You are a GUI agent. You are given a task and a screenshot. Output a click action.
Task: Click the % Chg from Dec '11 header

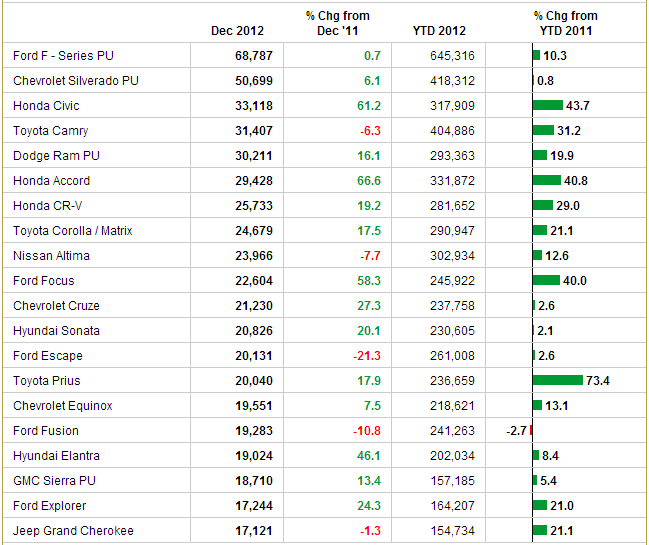[x=338, y=23]
